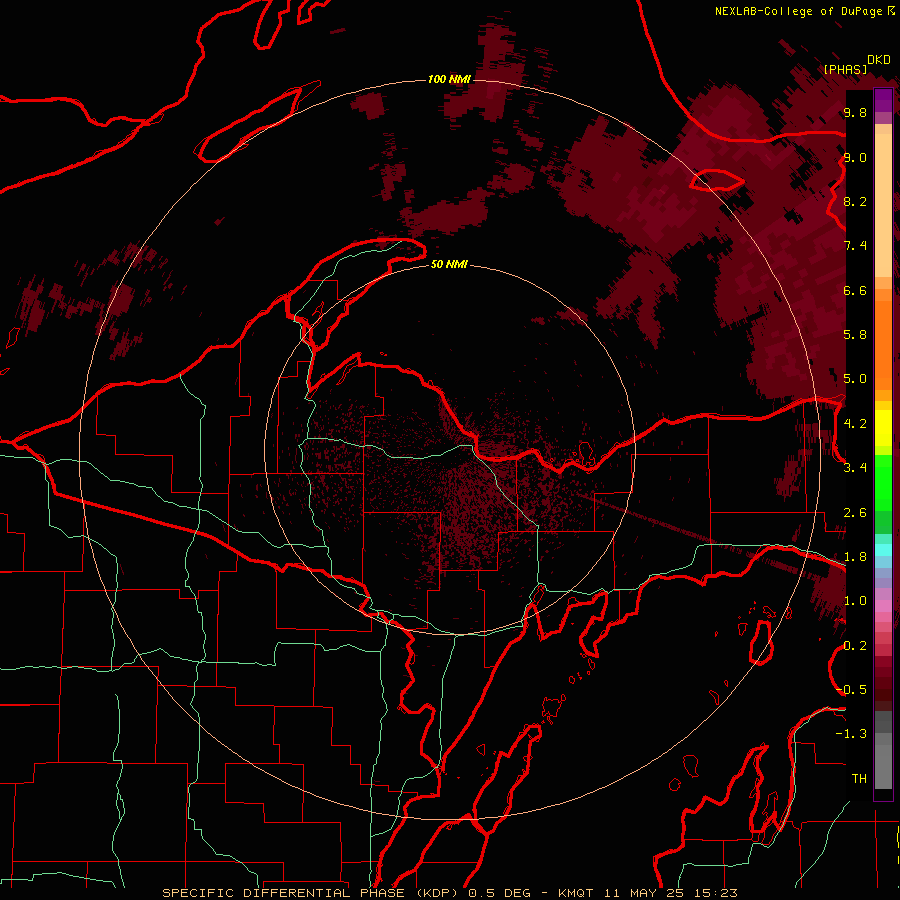Click the [PHAS] legend heading
Screen dimensions: 900x900
845,69
